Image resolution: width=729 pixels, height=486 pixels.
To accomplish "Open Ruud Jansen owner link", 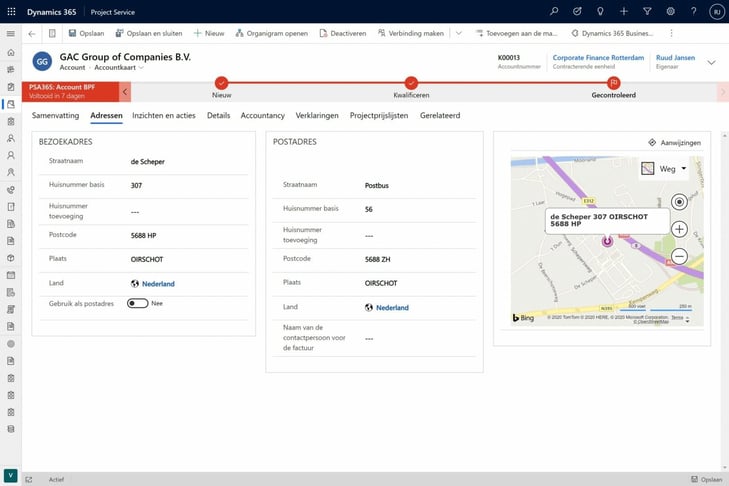I will 676,58.
